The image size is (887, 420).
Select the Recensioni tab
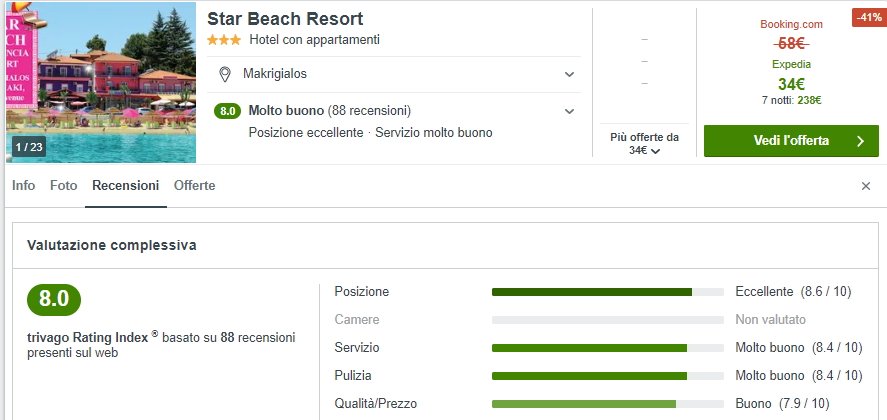pyautogui.click(x=125, y=186)
